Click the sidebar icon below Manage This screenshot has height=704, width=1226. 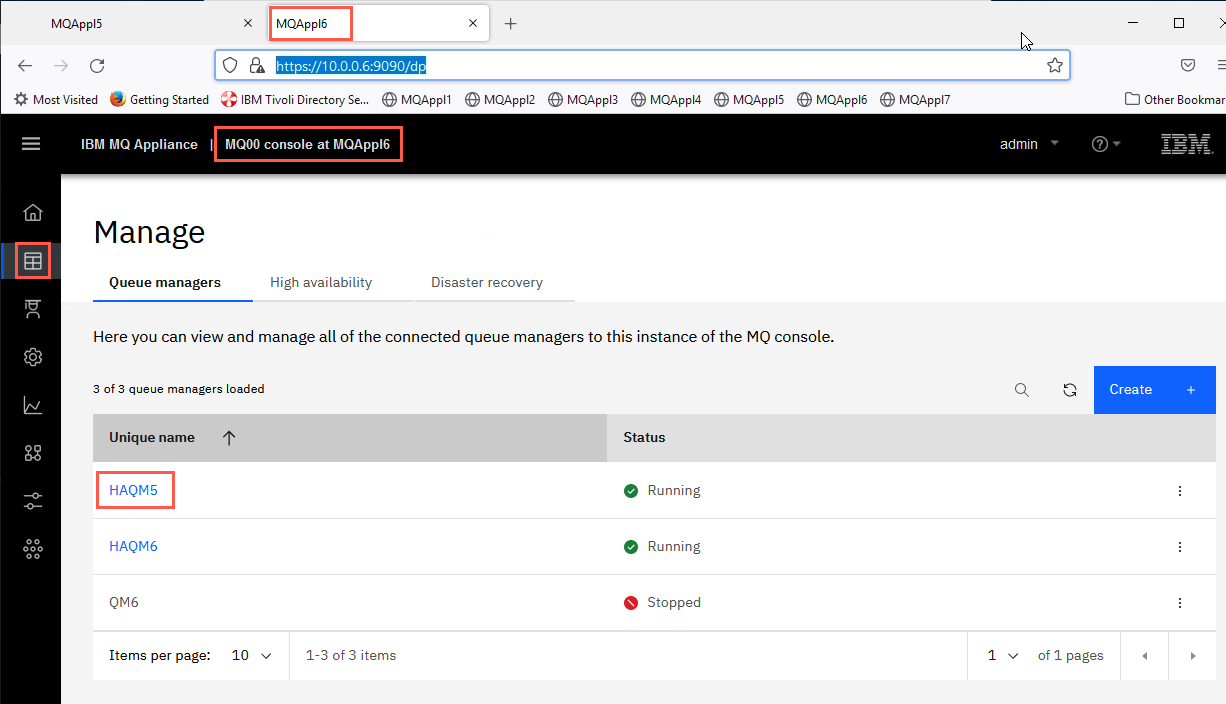(x=33, y=309)
